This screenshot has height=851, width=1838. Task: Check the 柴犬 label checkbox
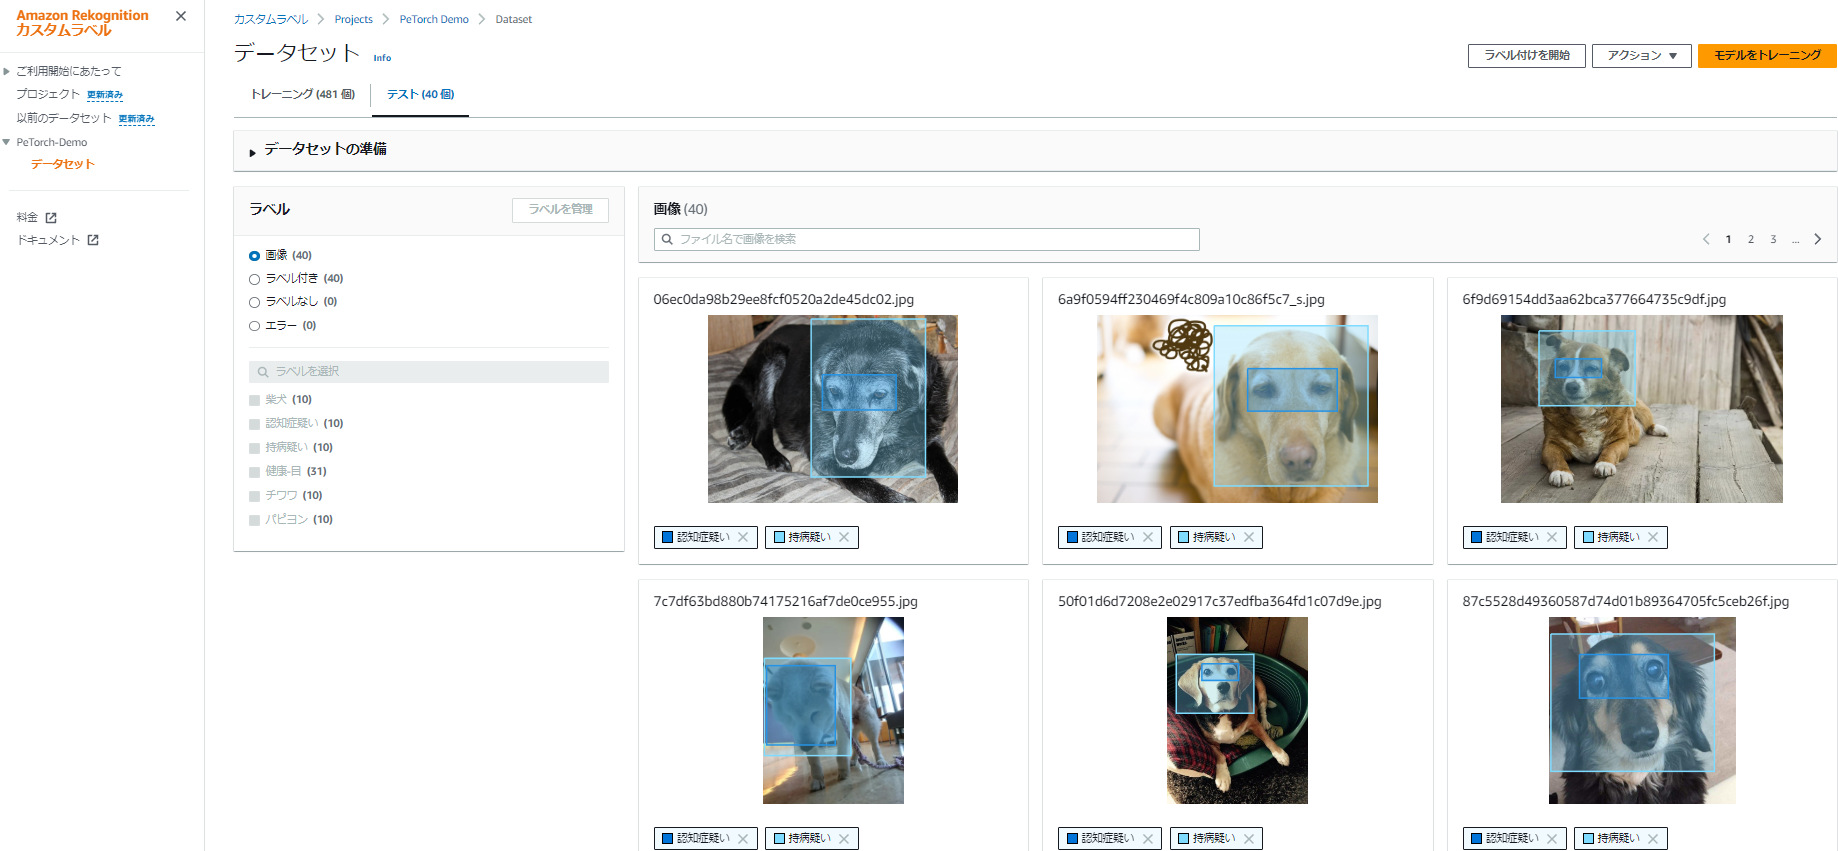pyautogui.click(x=254, y=400)
